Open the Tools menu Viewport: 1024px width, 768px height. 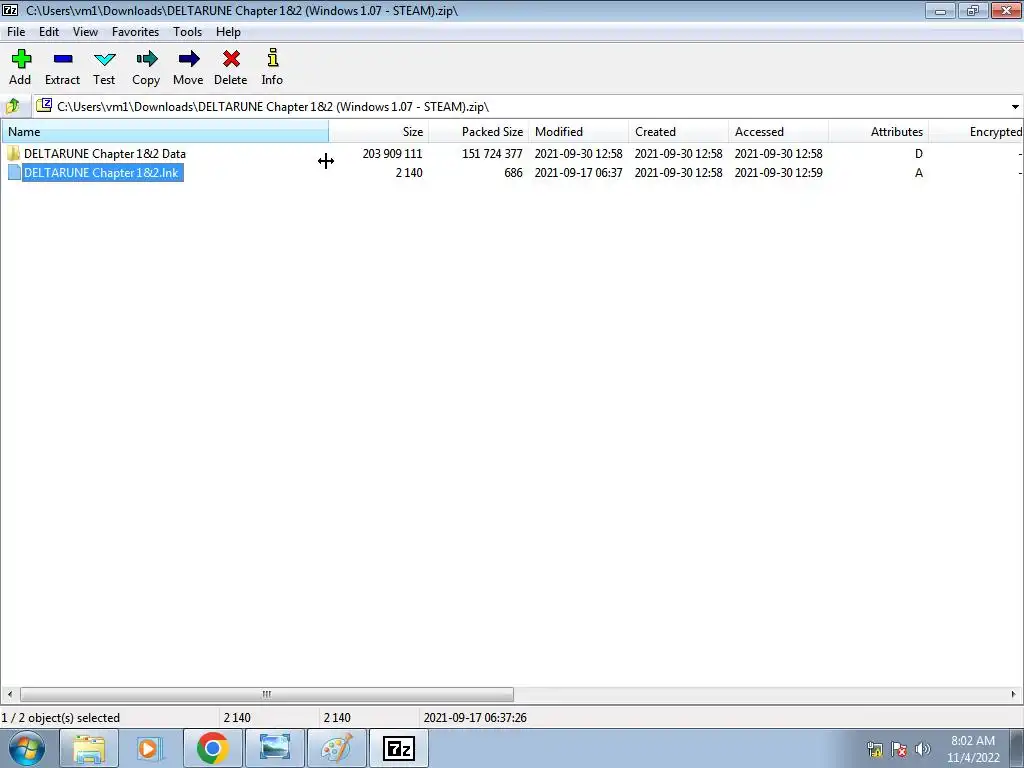click(187, 31)
